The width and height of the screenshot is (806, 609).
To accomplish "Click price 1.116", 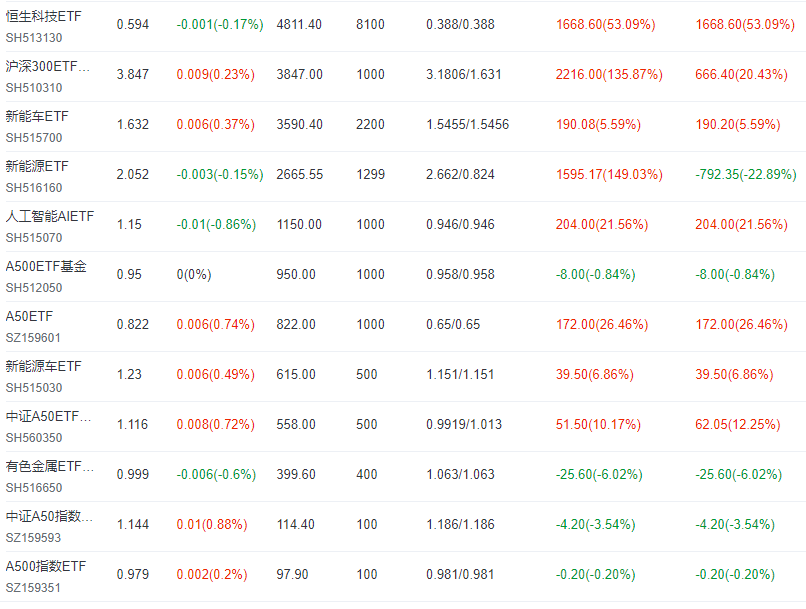I will [x=133, y=425].
